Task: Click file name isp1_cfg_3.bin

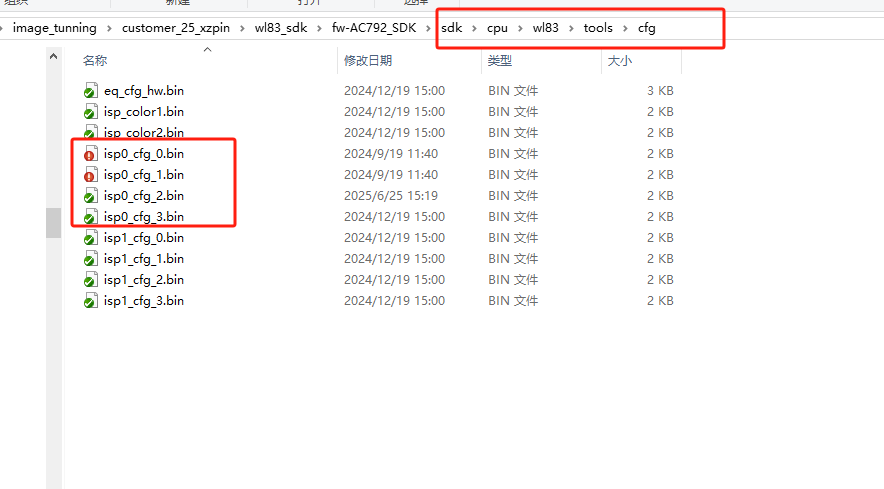Action: pyautogui.click(x=144, y=301)
